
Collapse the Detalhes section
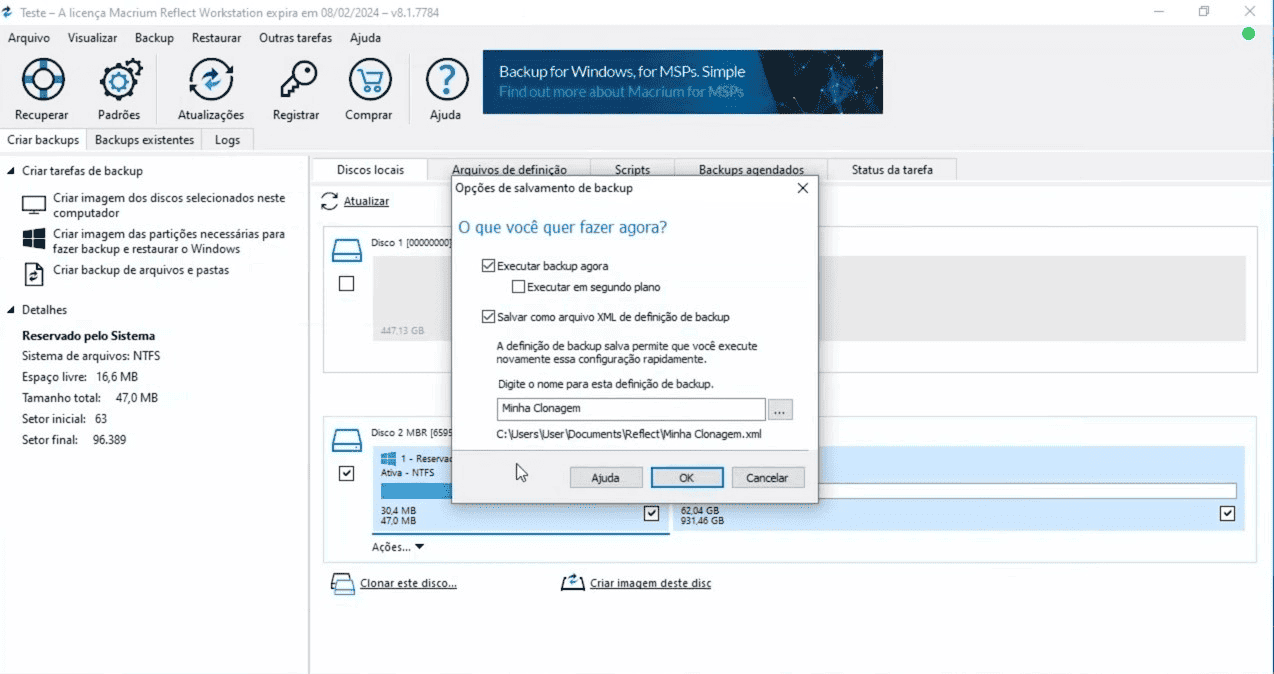[11, 310]
